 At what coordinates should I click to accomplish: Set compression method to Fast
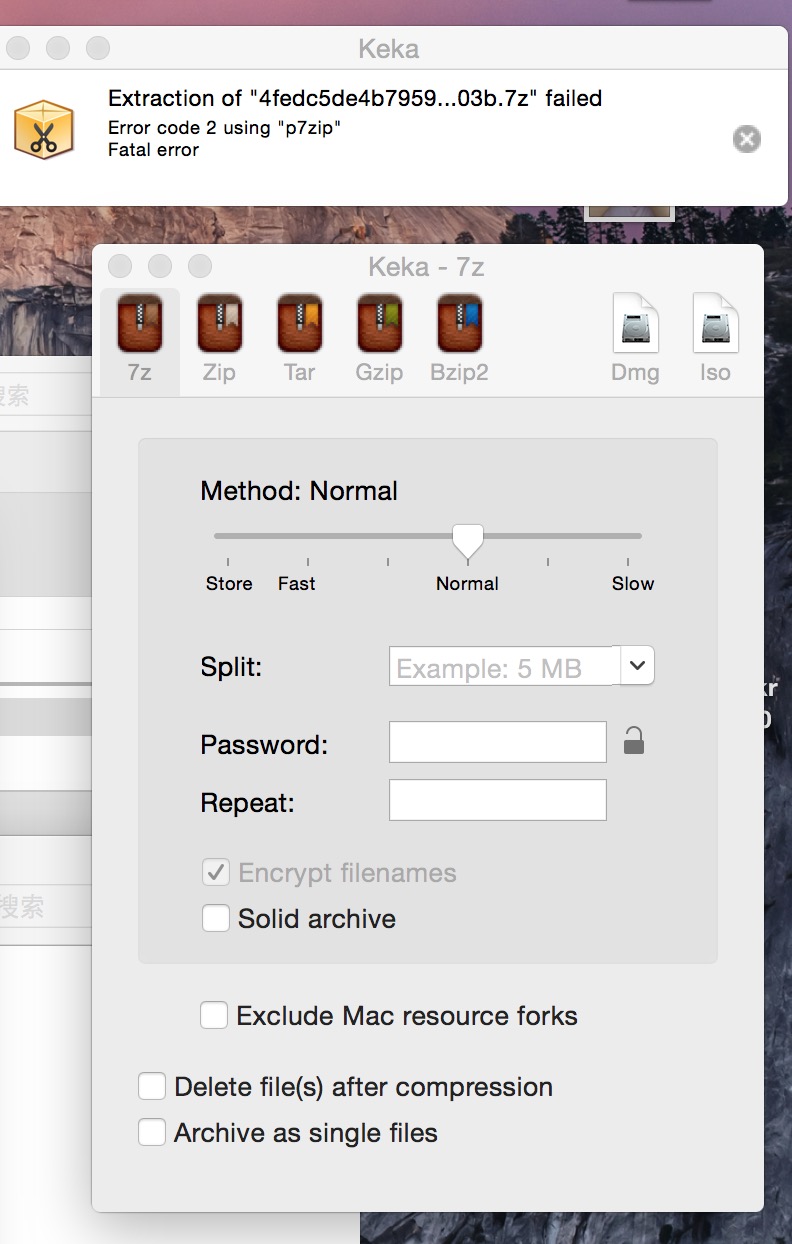(x=296, y=584)
